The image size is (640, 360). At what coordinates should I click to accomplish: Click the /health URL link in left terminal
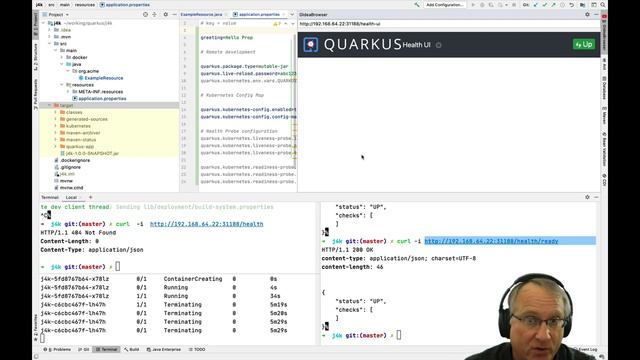[x=207, y=224]
